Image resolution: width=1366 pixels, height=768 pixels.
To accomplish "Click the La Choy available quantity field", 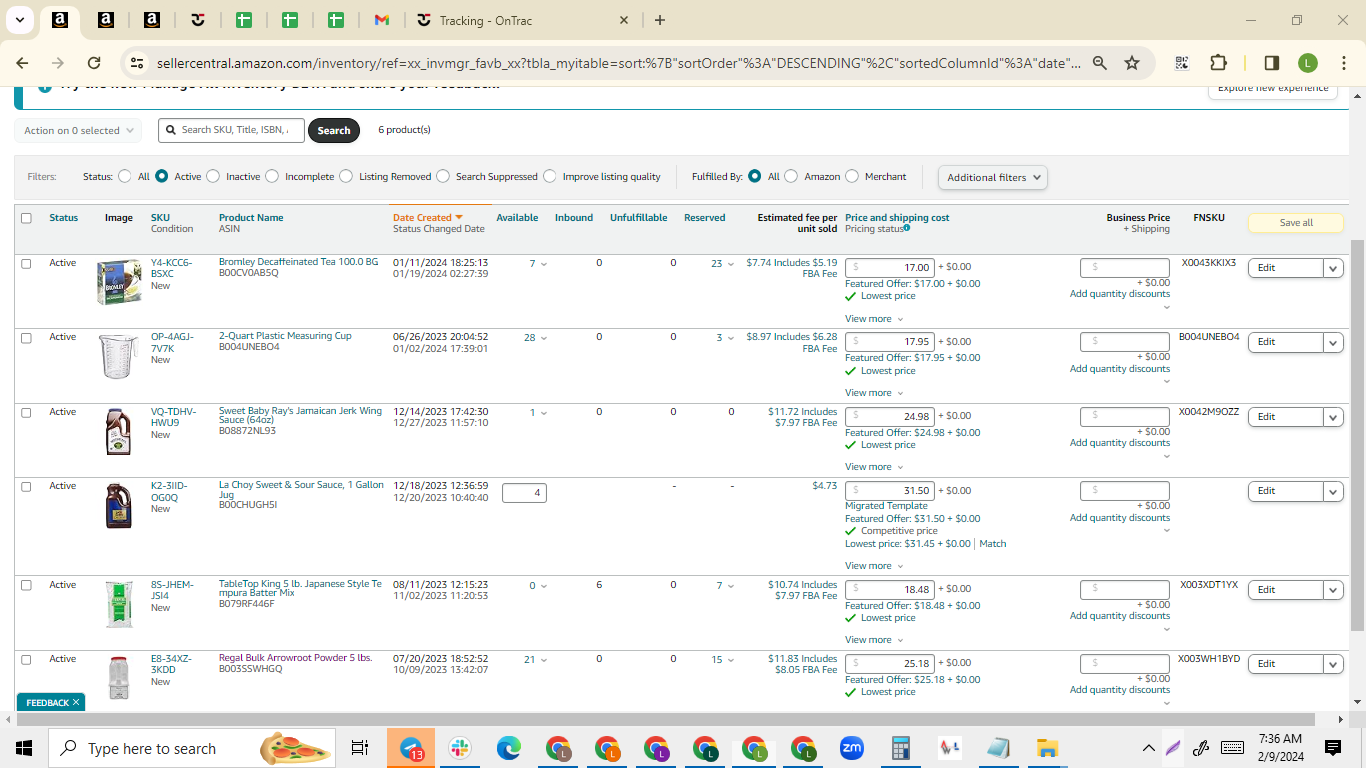I will (524, 492).
